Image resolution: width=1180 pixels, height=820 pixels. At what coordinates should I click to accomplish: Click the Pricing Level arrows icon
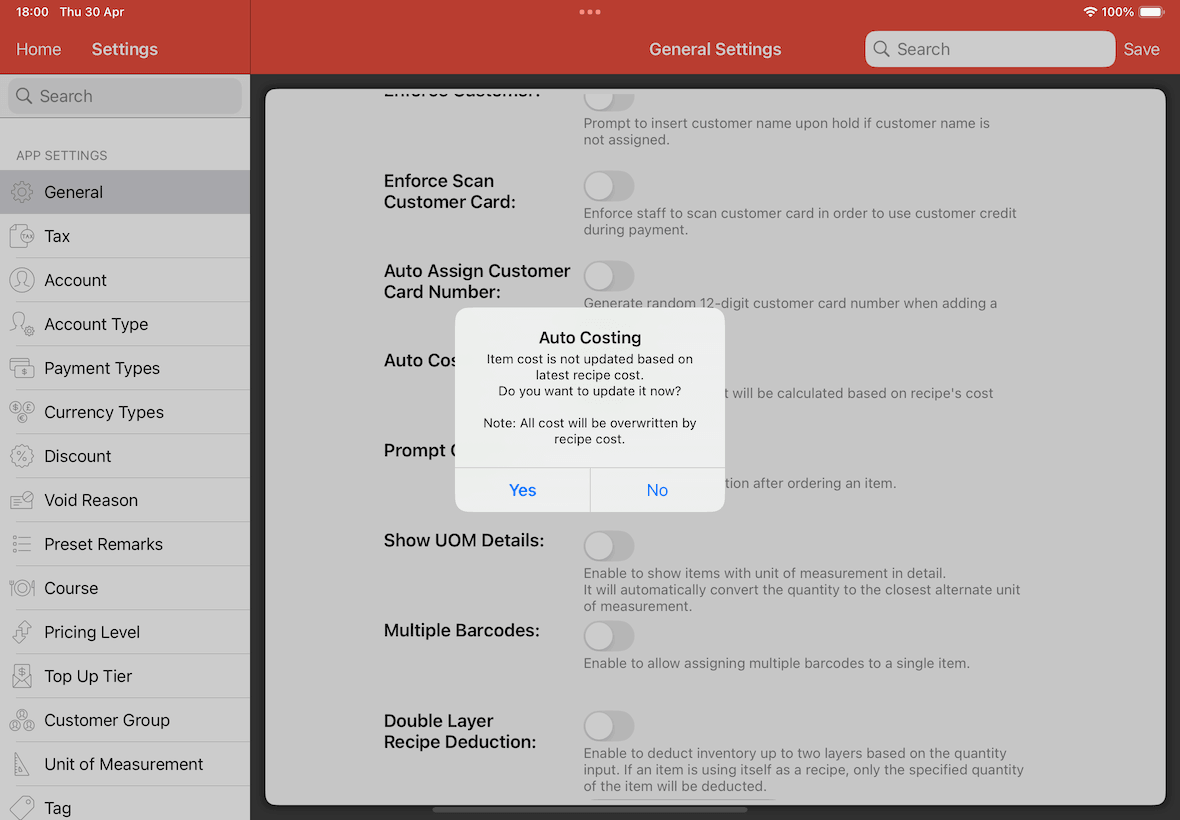point(22,632)
